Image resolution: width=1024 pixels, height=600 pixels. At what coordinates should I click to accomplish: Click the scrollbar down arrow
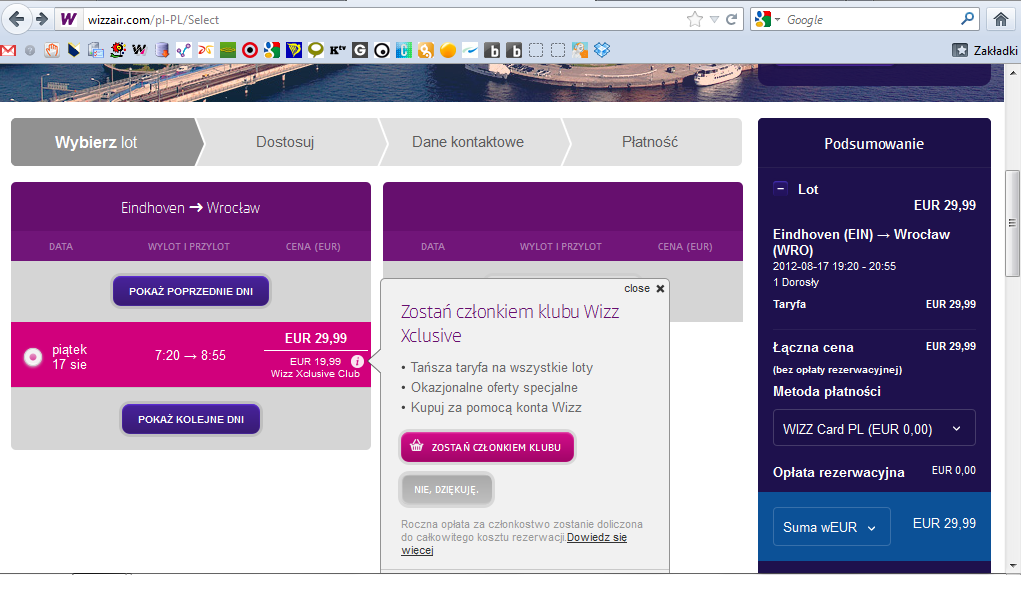1013,565
